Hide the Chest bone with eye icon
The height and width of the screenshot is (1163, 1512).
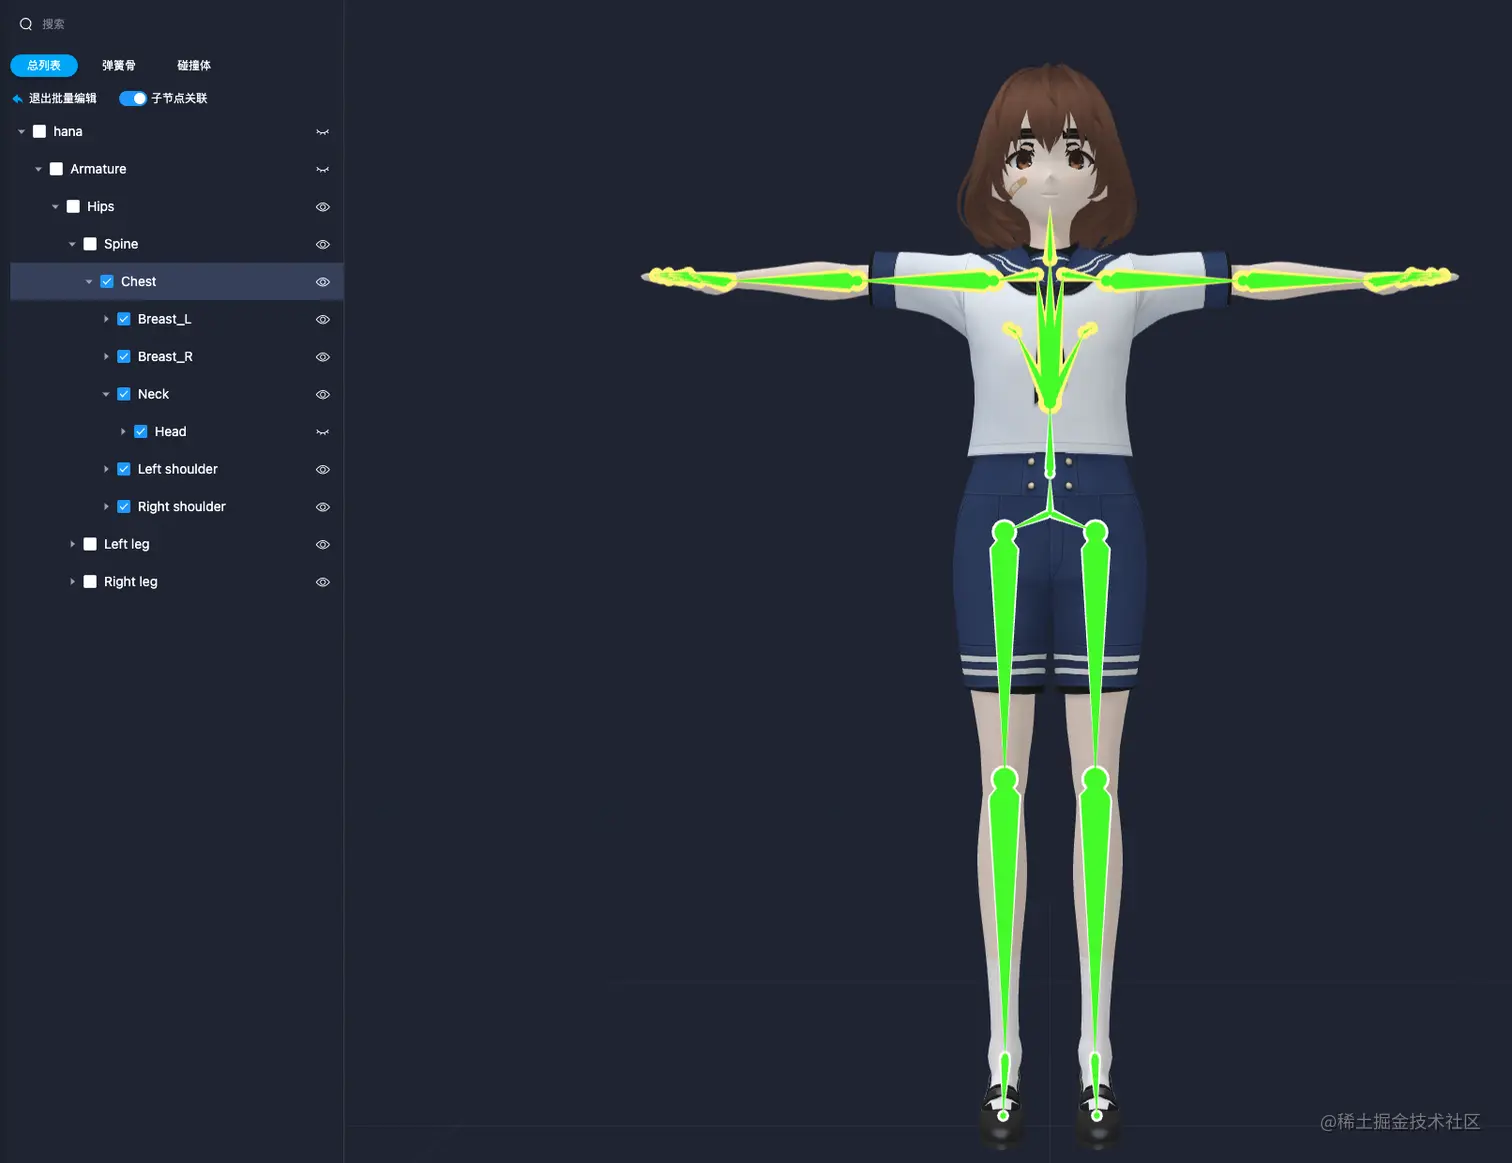click(322, 282)
